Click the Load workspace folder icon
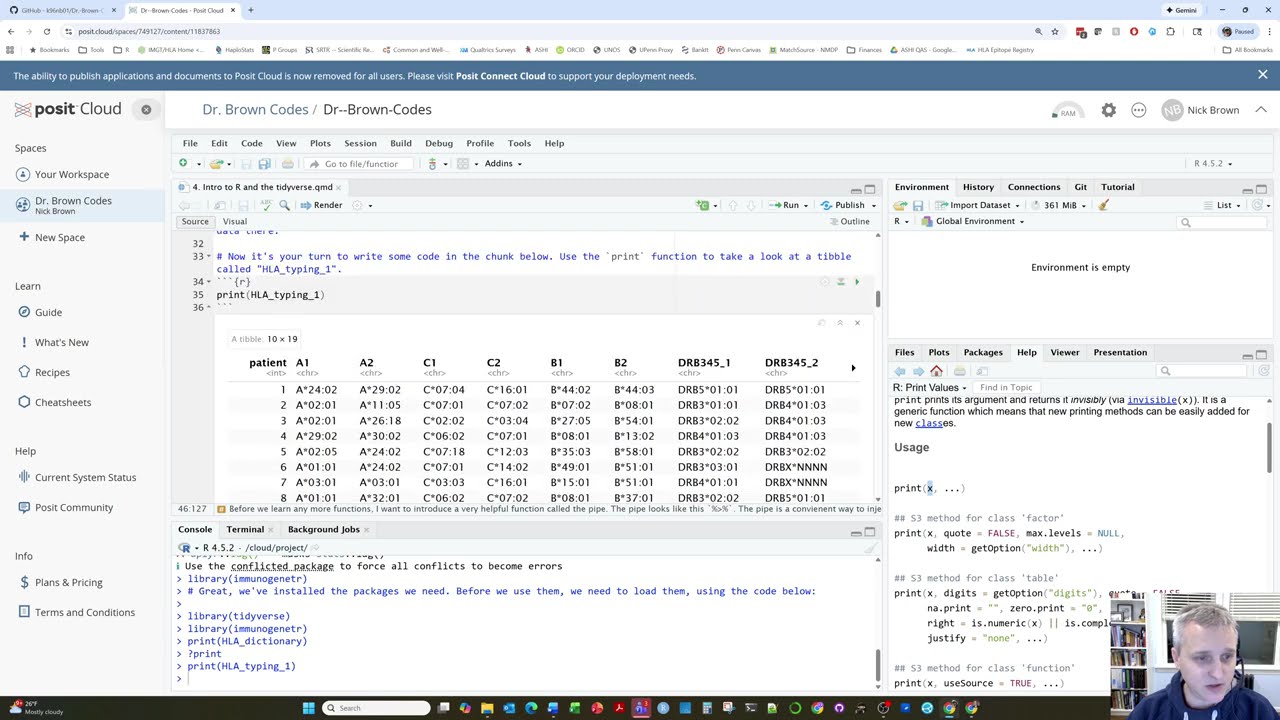Viewport: 1280px width, 720px height. coord(900,205)
